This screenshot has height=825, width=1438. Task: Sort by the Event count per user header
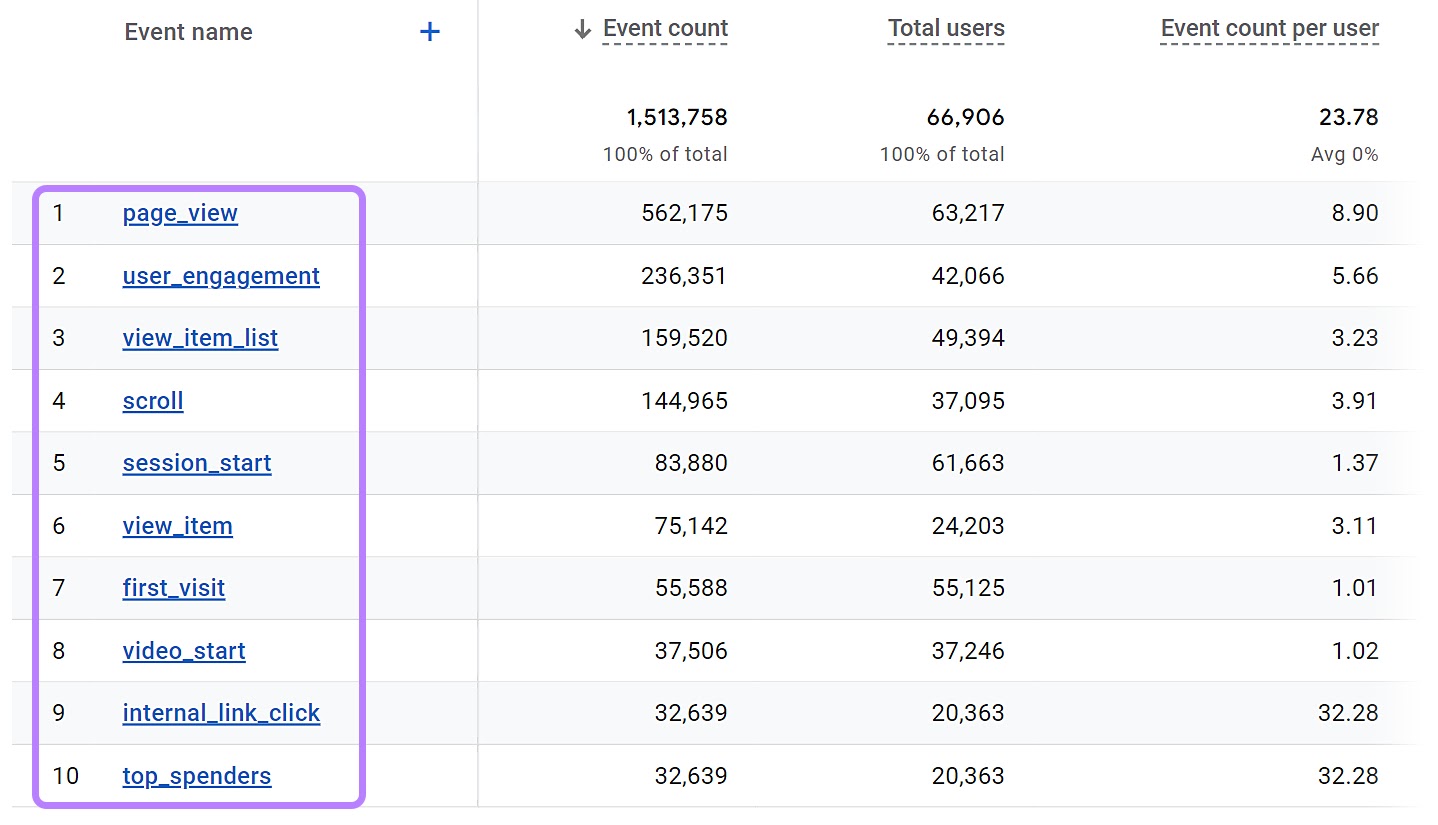pyautogui.click(x=1268, y=28)
